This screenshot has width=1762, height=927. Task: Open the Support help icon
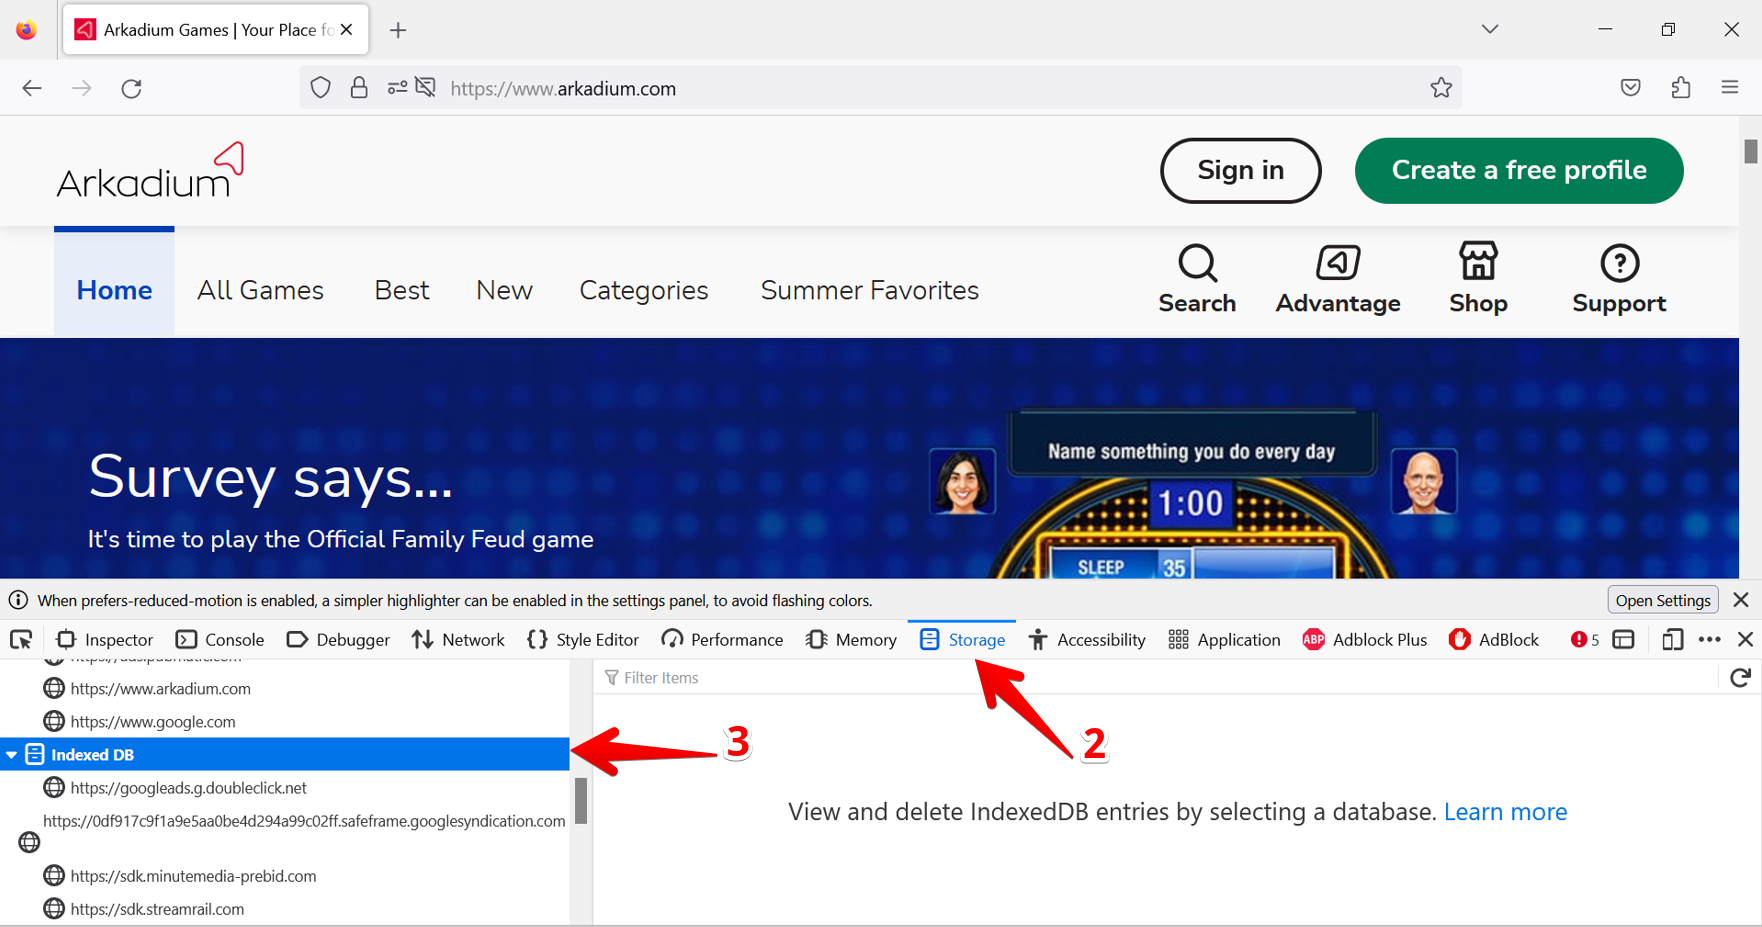(1619, 279)
